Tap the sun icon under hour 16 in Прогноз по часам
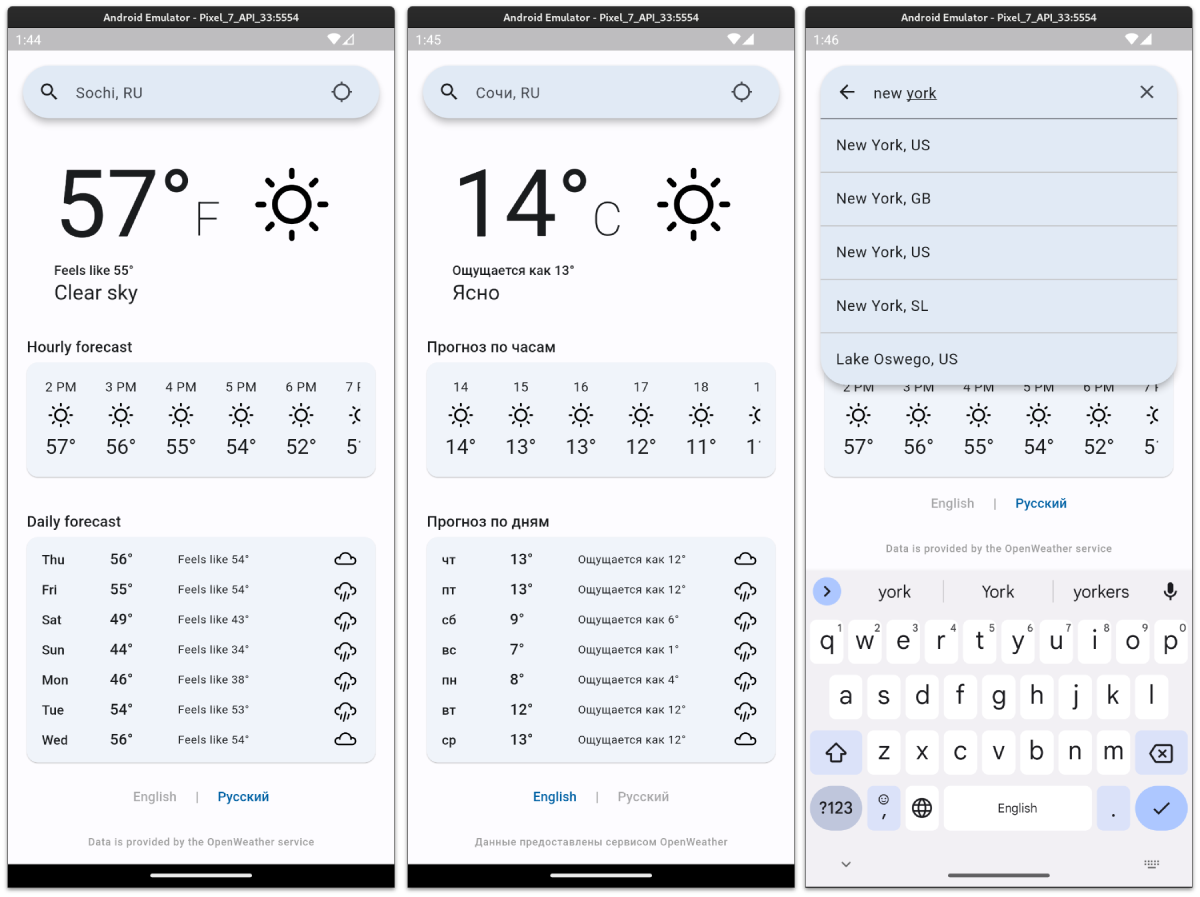1200x897 pixels. pyautogui.click(x=581, y=415)
